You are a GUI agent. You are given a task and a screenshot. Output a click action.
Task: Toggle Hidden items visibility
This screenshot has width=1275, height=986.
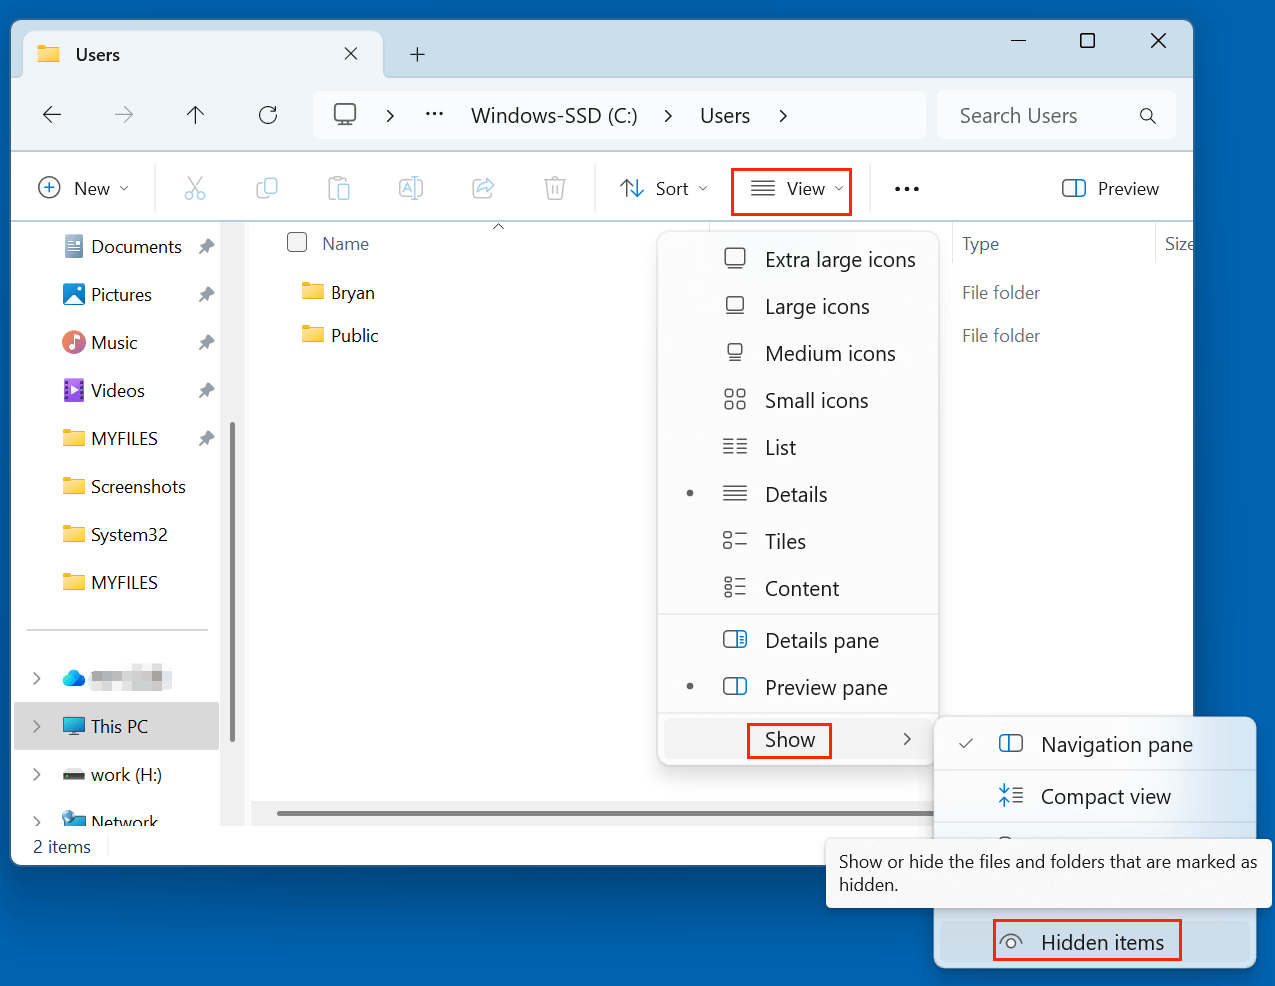[x=1086, y=940]
